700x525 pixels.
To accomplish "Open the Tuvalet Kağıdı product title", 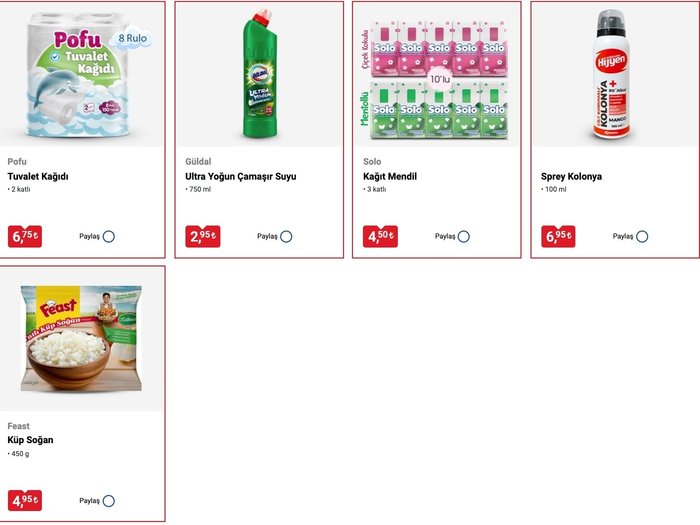I will tap(38, 176).
